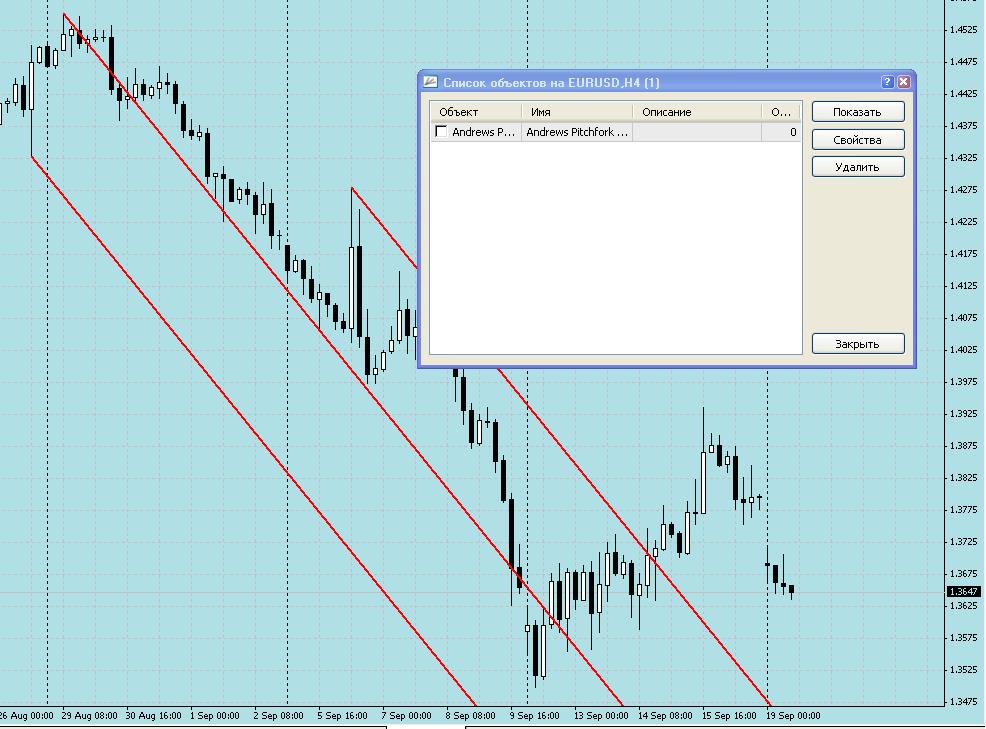
Task: Click the 9 Sep 16:00 time label
Action: [535, 716]
